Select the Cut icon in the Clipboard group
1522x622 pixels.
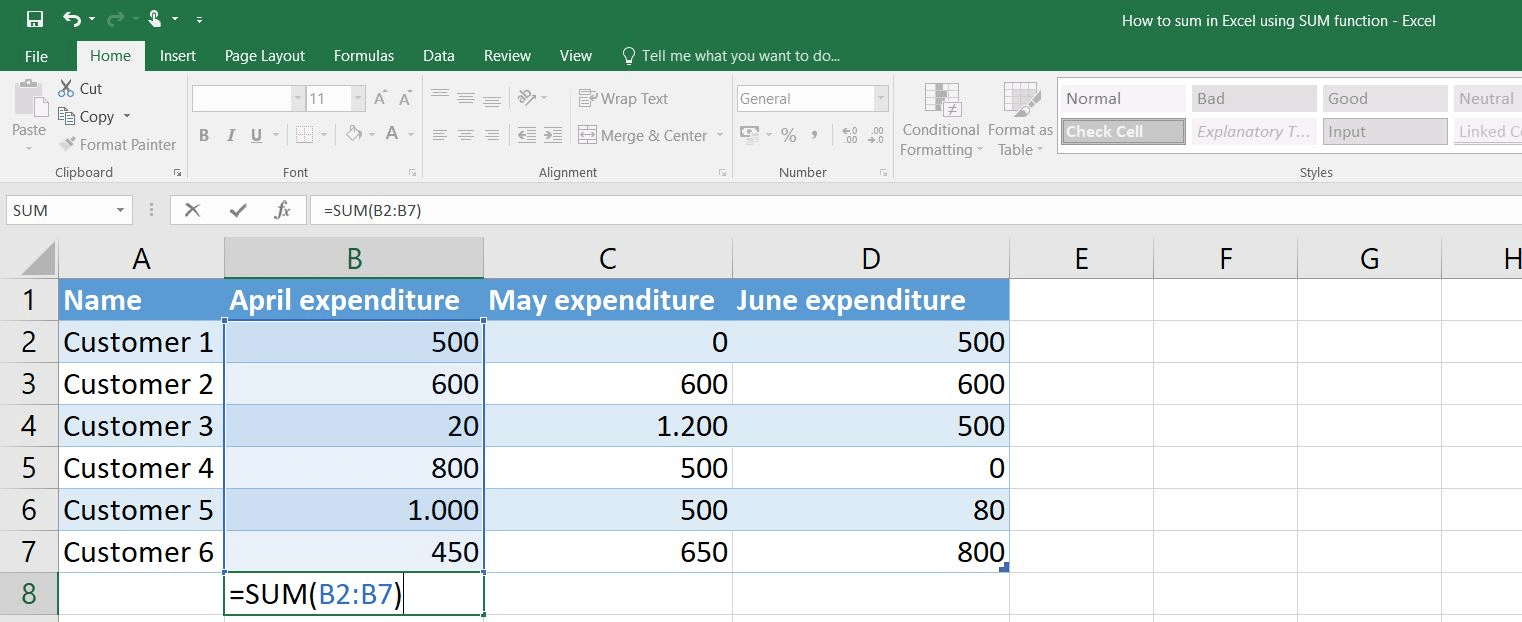68,88
